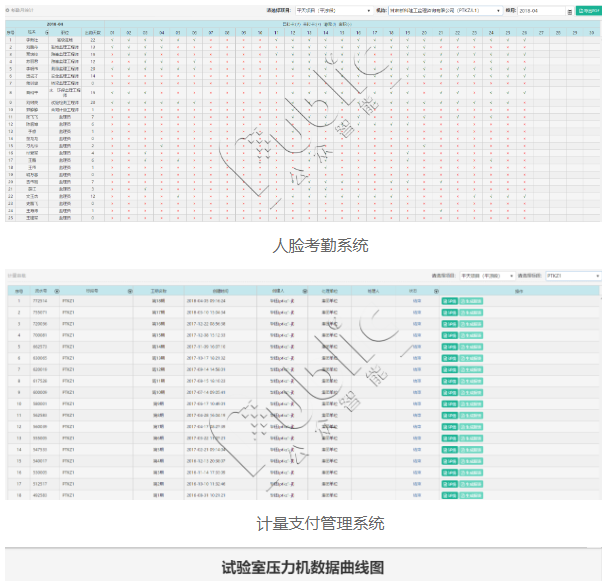Click the 出勤天数 column header
Screen dimensions: 602x581
coord(91,33)
